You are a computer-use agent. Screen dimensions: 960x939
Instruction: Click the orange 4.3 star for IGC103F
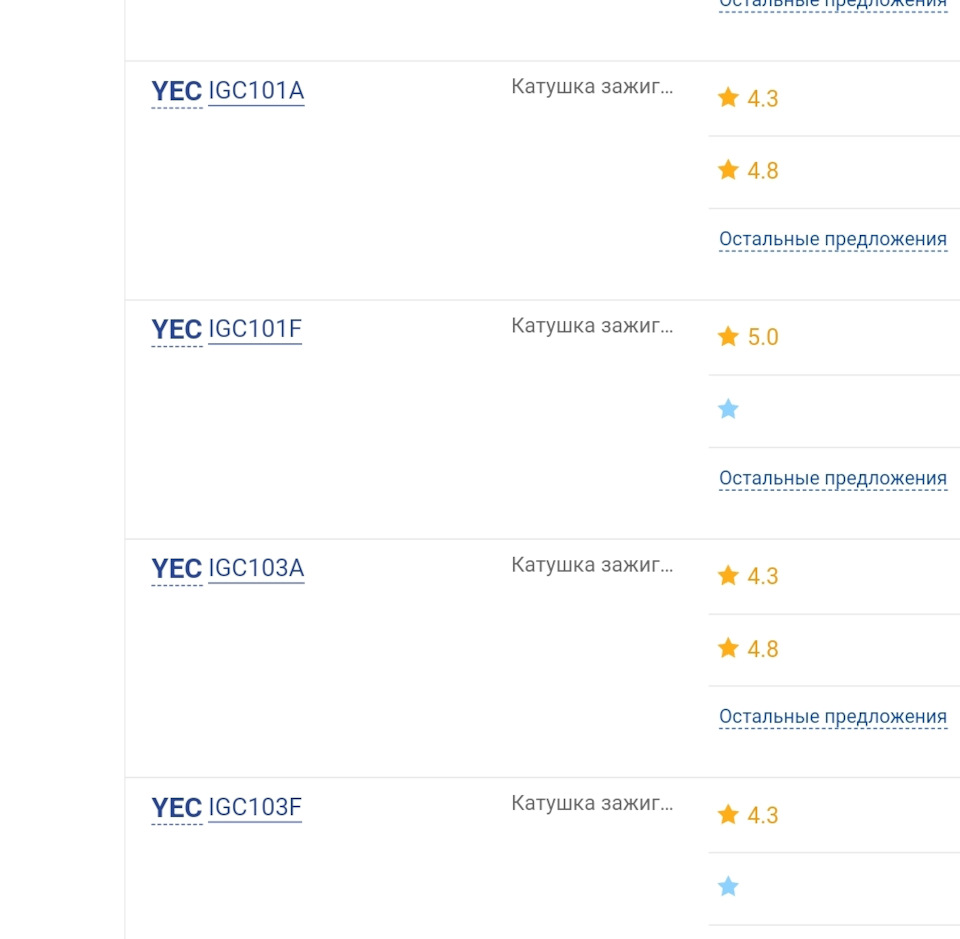click(728, 814)
